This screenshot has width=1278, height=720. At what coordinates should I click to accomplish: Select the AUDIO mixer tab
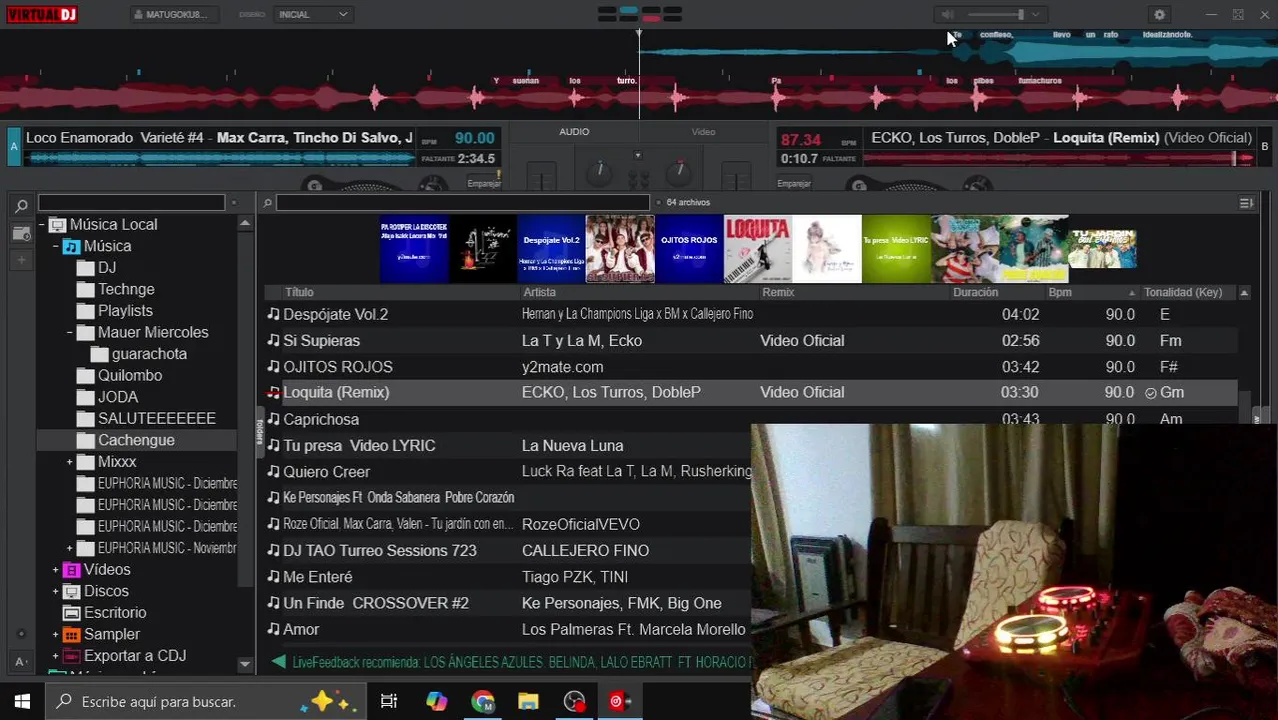pyautogui.click(x=574, y=132)
